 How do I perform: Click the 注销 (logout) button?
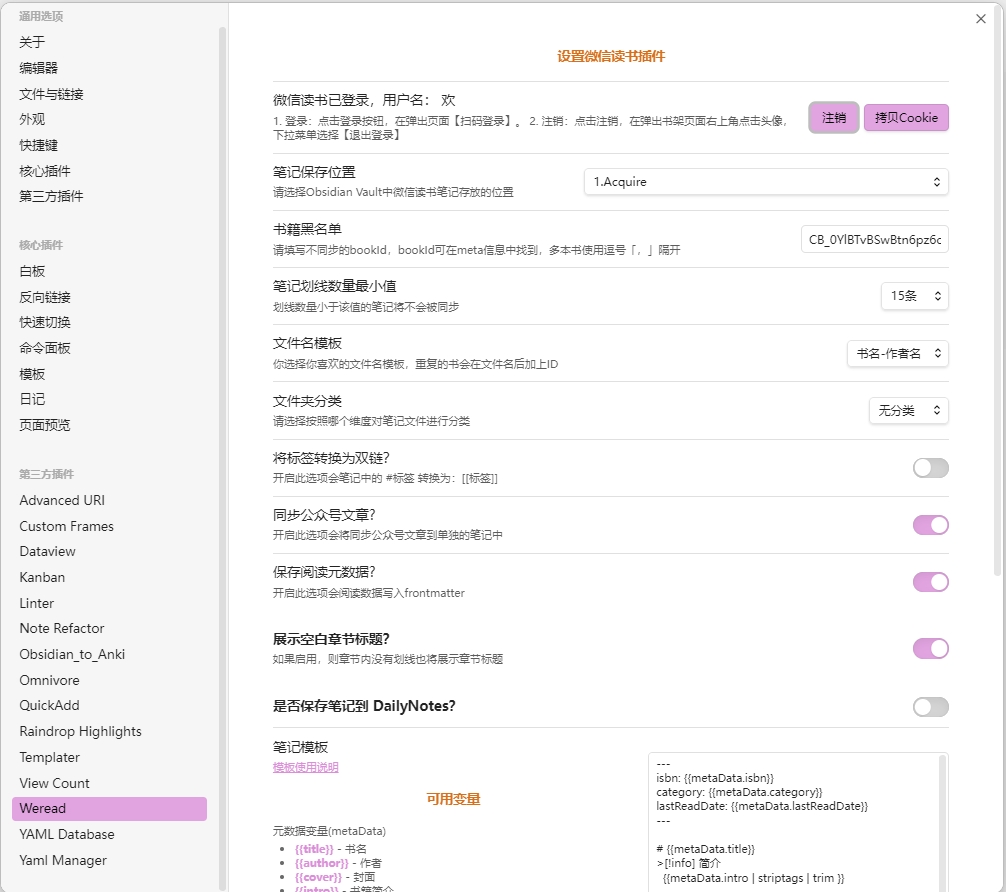pos(833,117)
